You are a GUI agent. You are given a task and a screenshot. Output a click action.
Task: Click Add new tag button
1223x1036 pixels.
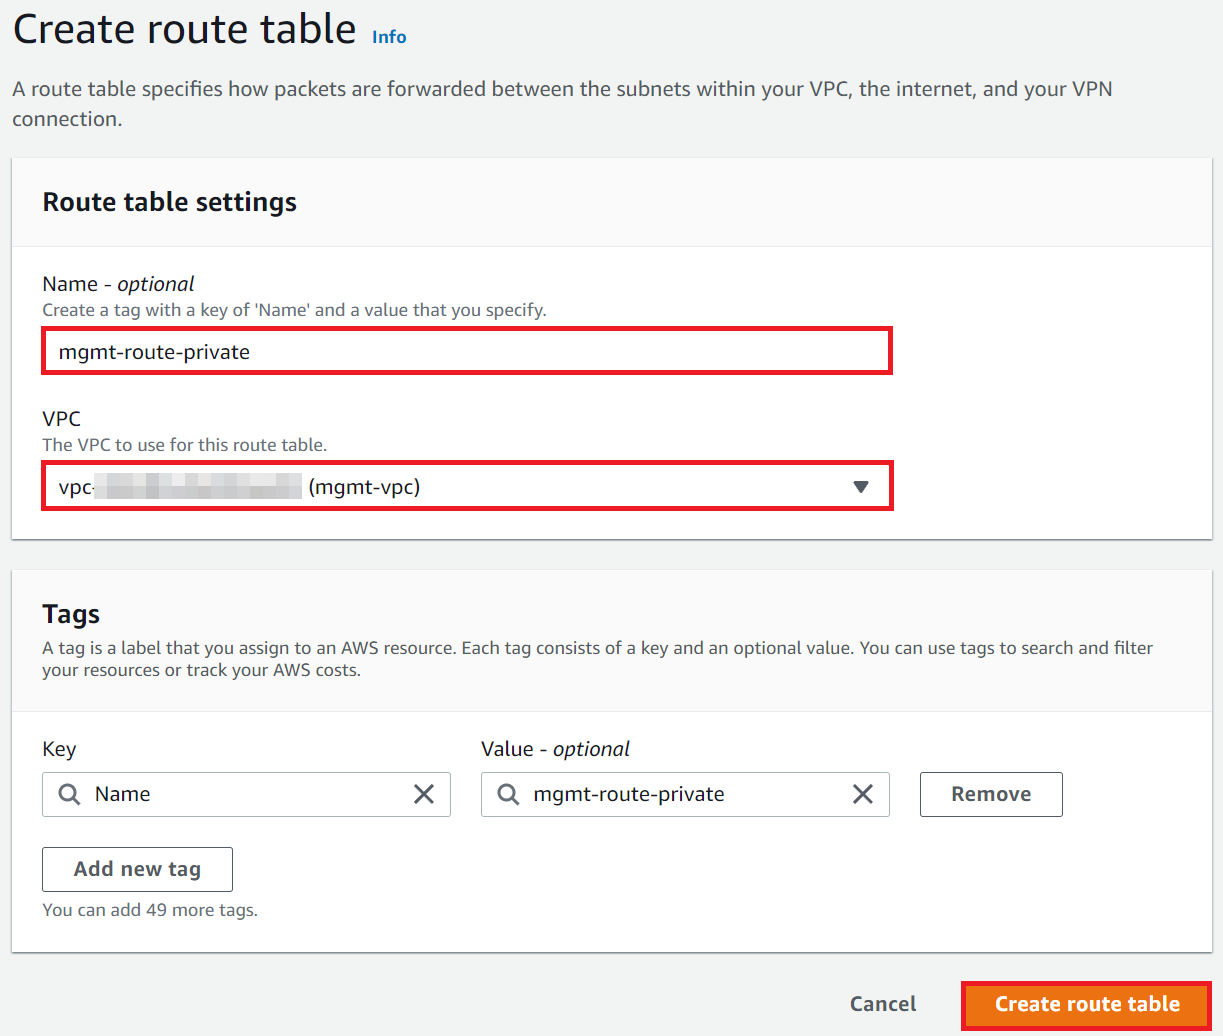(x=137, y=869)
